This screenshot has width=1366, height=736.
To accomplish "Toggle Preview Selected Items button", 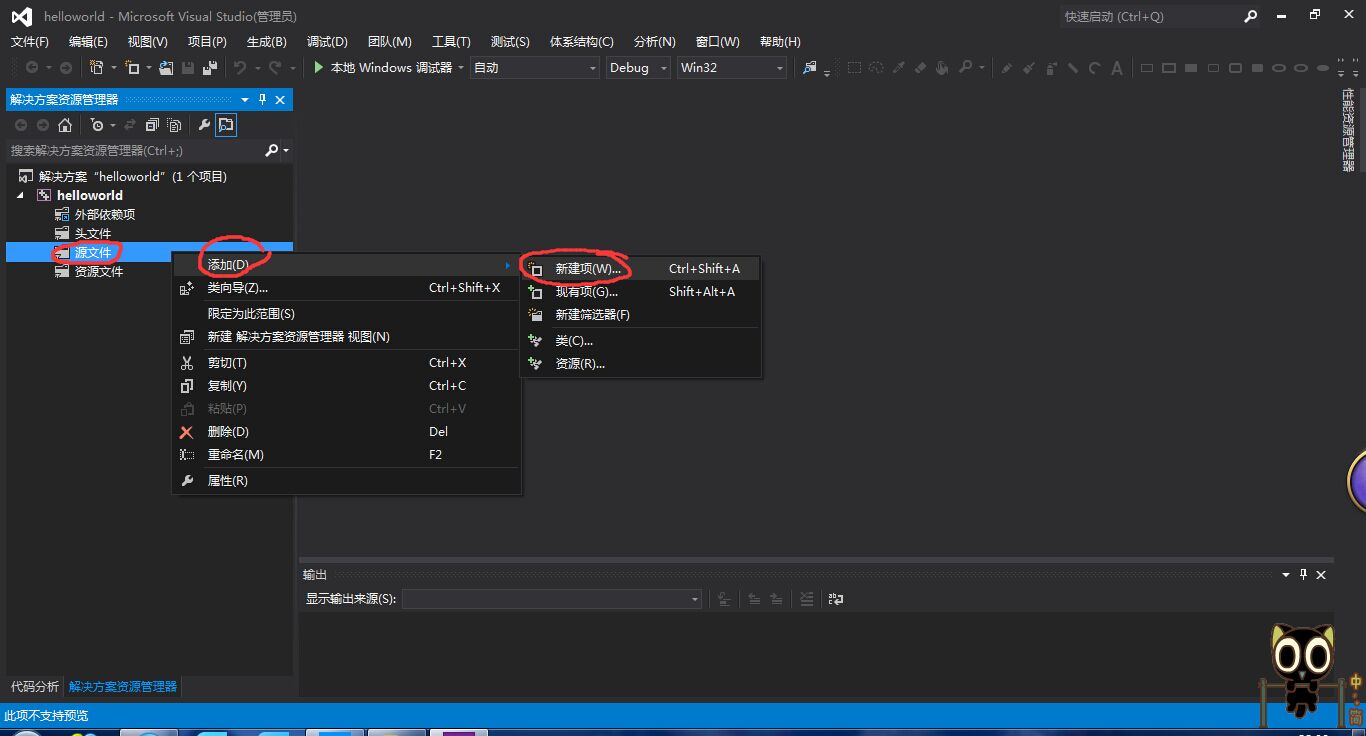I will (226, 125).
